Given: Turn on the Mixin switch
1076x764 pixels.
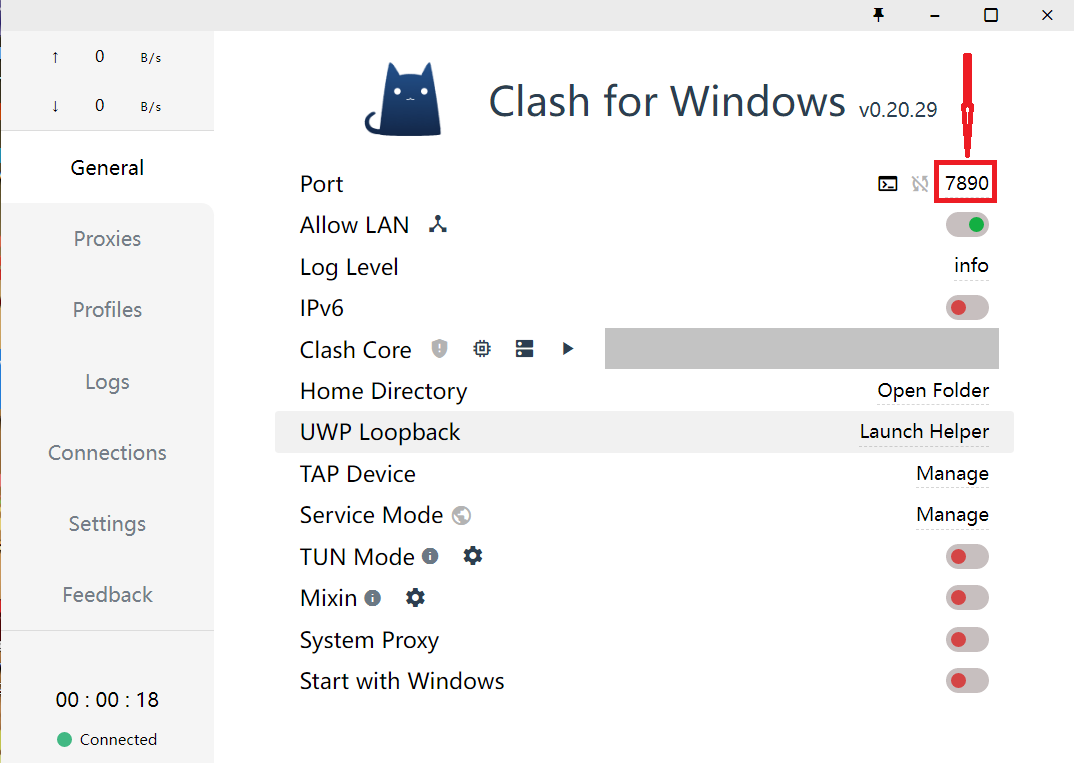Looking at the screenshot, I should click(x=967, y=598).
